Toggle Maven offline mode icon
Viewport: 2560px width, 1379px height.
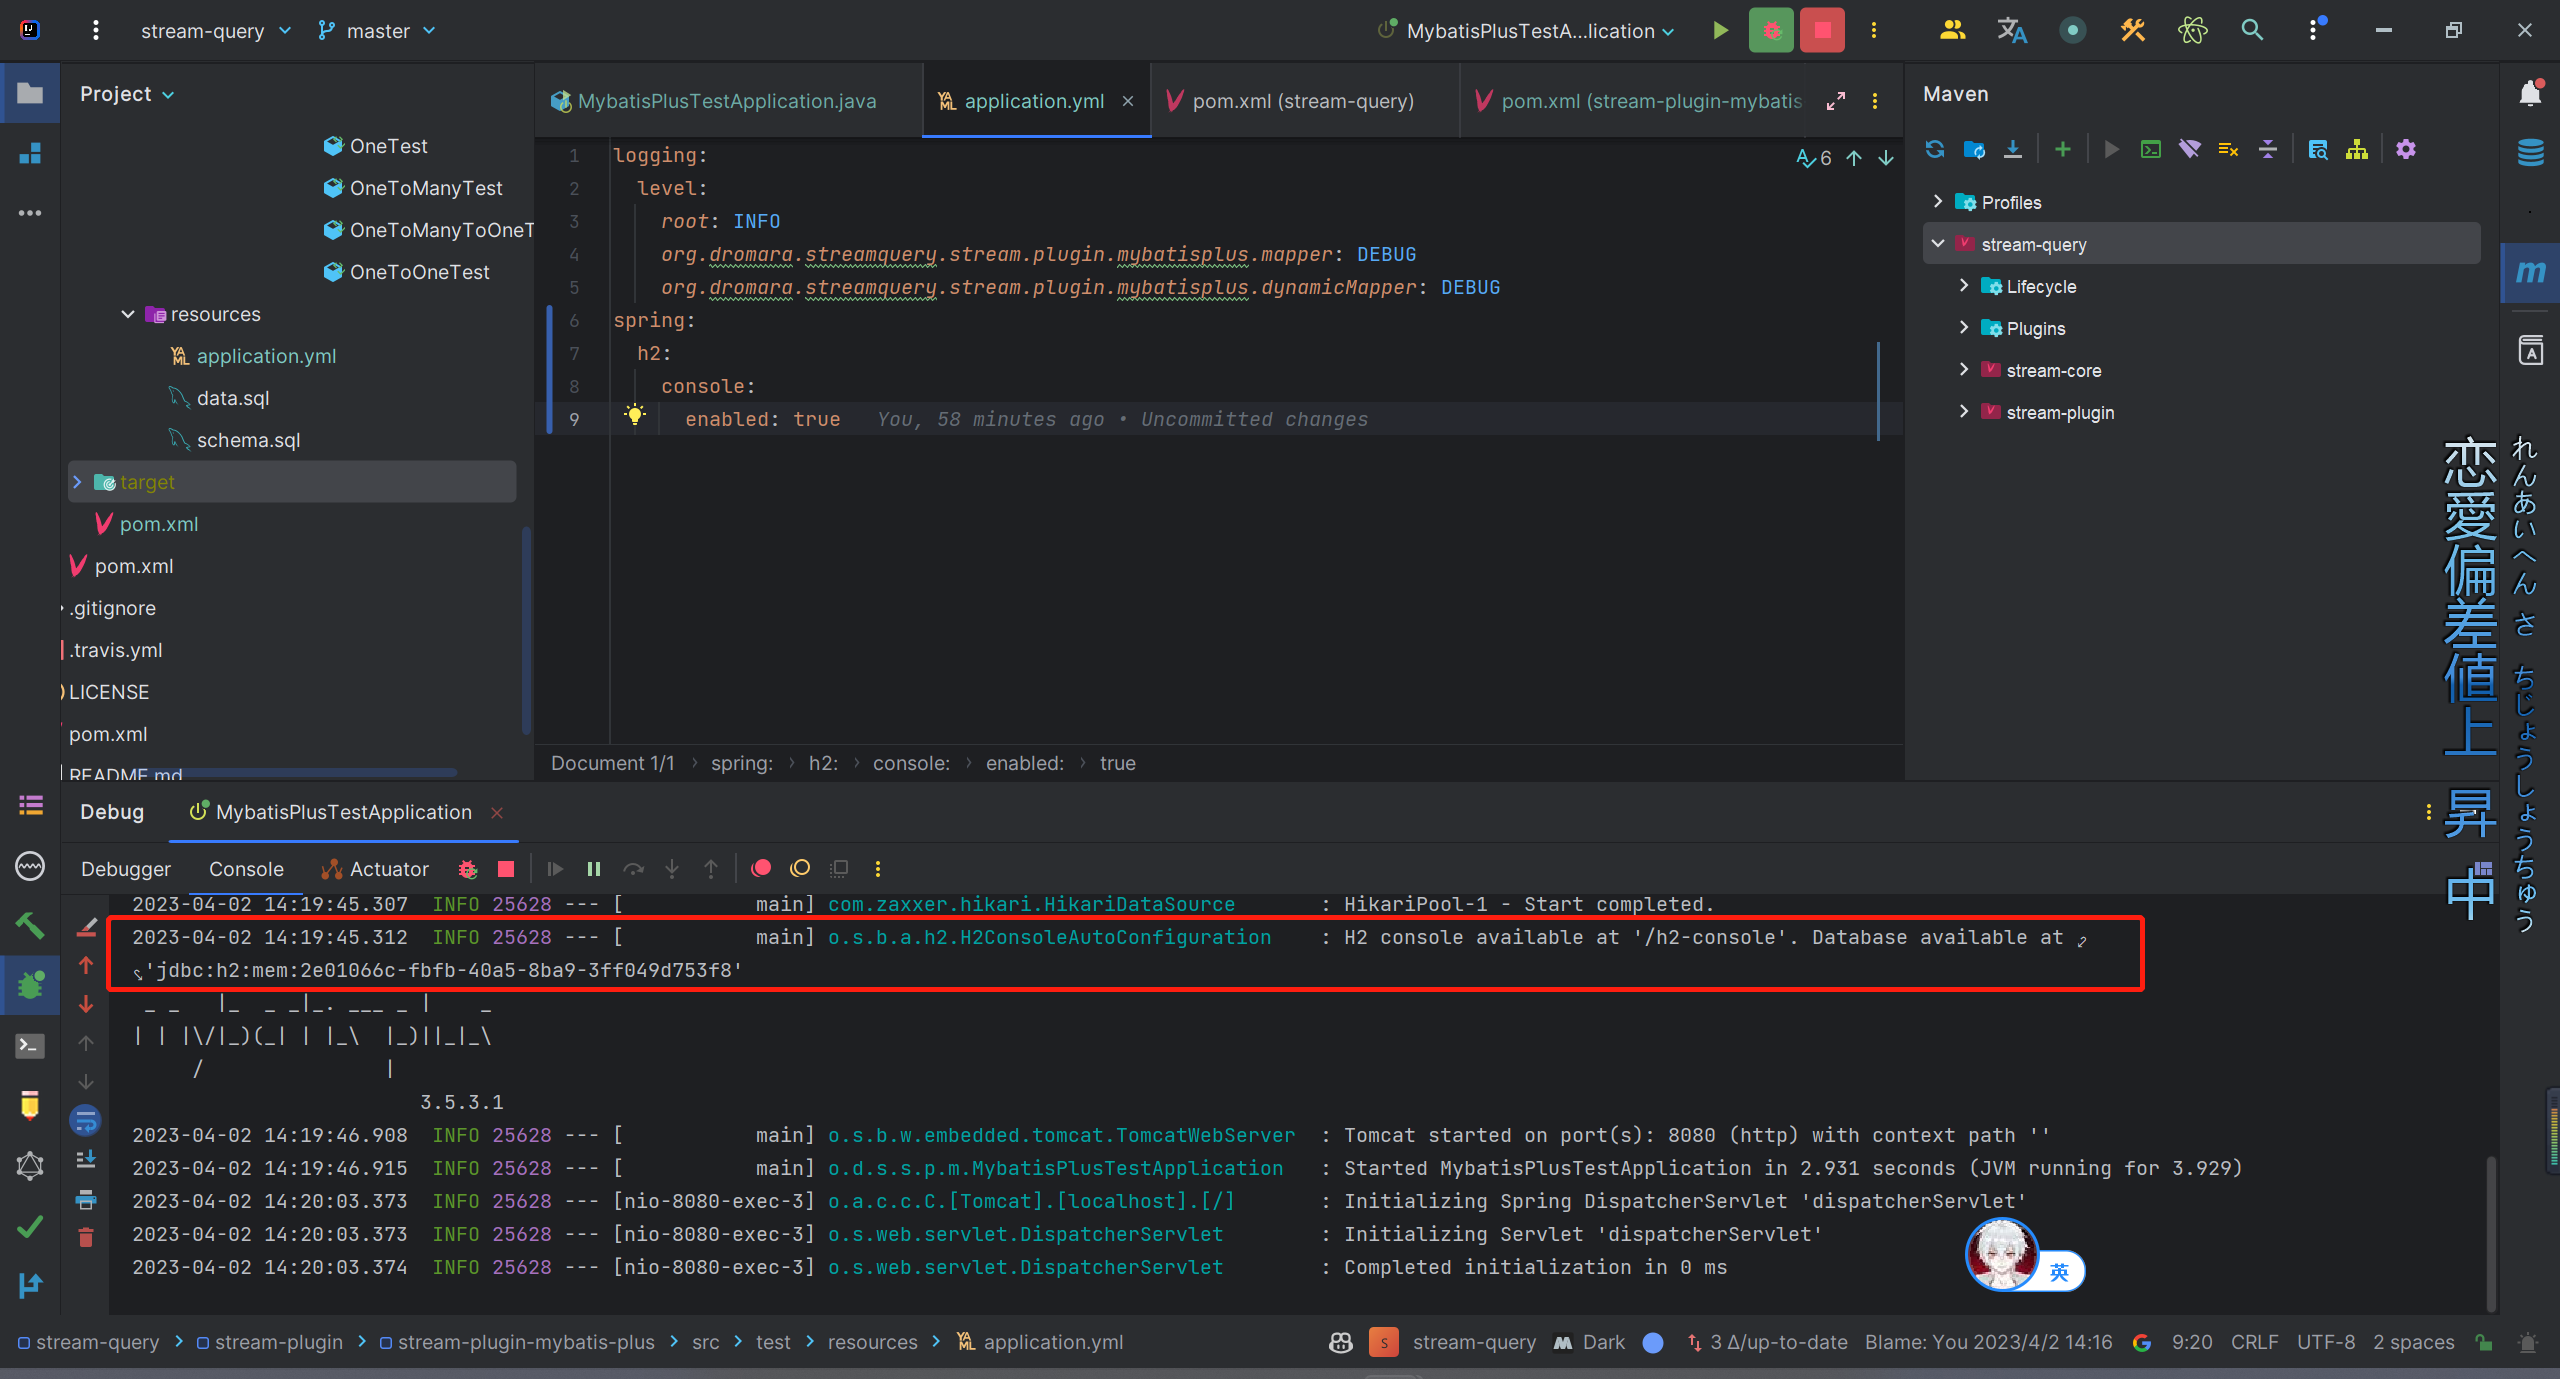point(2190,149)
